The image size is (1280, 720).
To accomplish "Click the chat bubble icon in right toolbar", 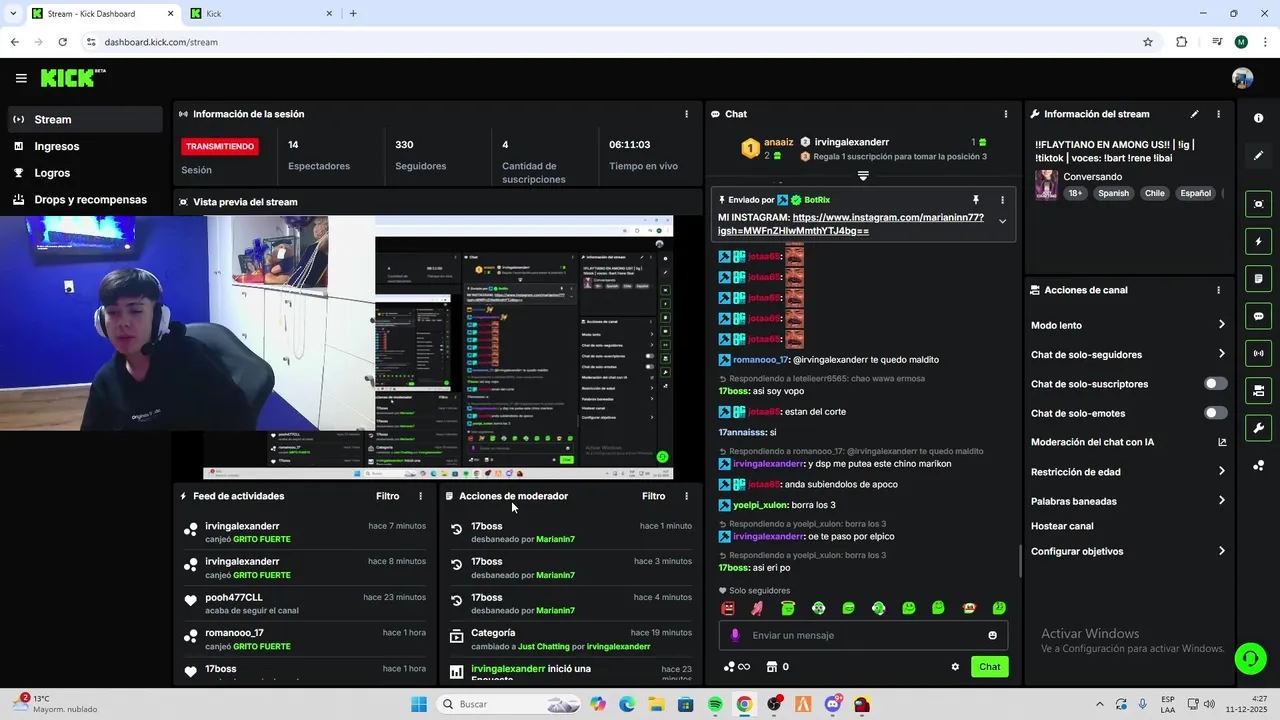I will coord(1258,316).
